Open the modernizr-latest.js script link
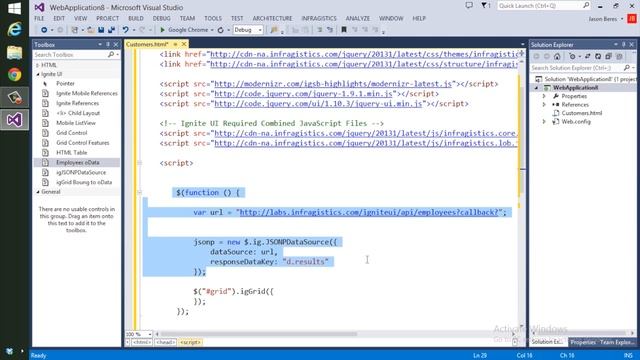 coord(333,84)
